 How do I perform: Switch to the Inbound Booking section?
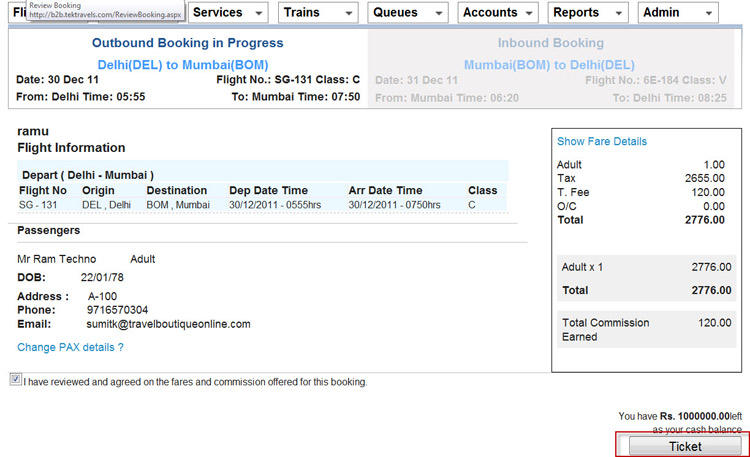tap(550, 43)
